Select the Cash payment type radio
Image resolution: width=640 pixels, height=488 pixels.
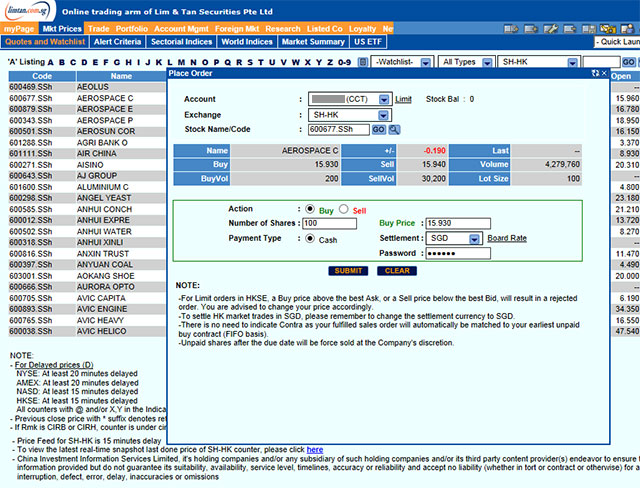click(x=310, y=238)
